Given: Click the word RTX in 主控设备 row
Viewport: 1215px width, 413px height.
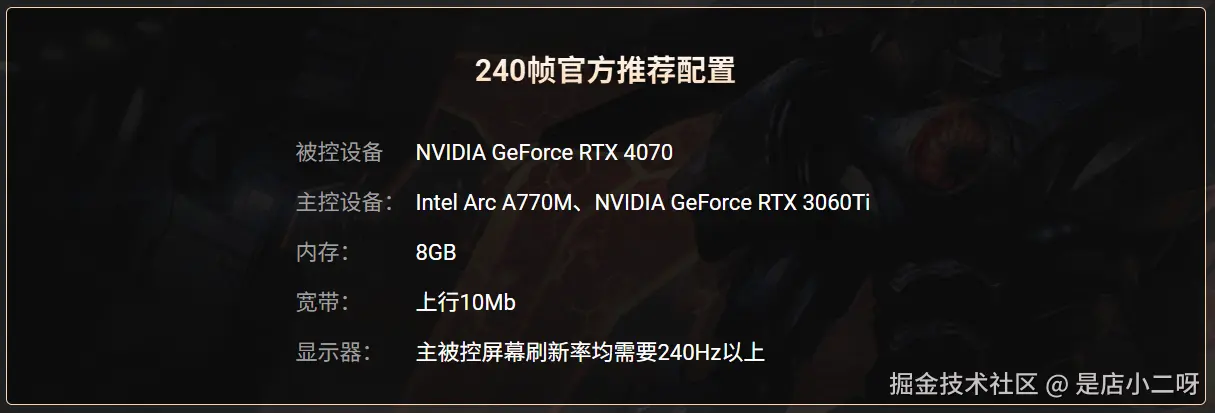Looking at the screenshot, I should [778, 203].
